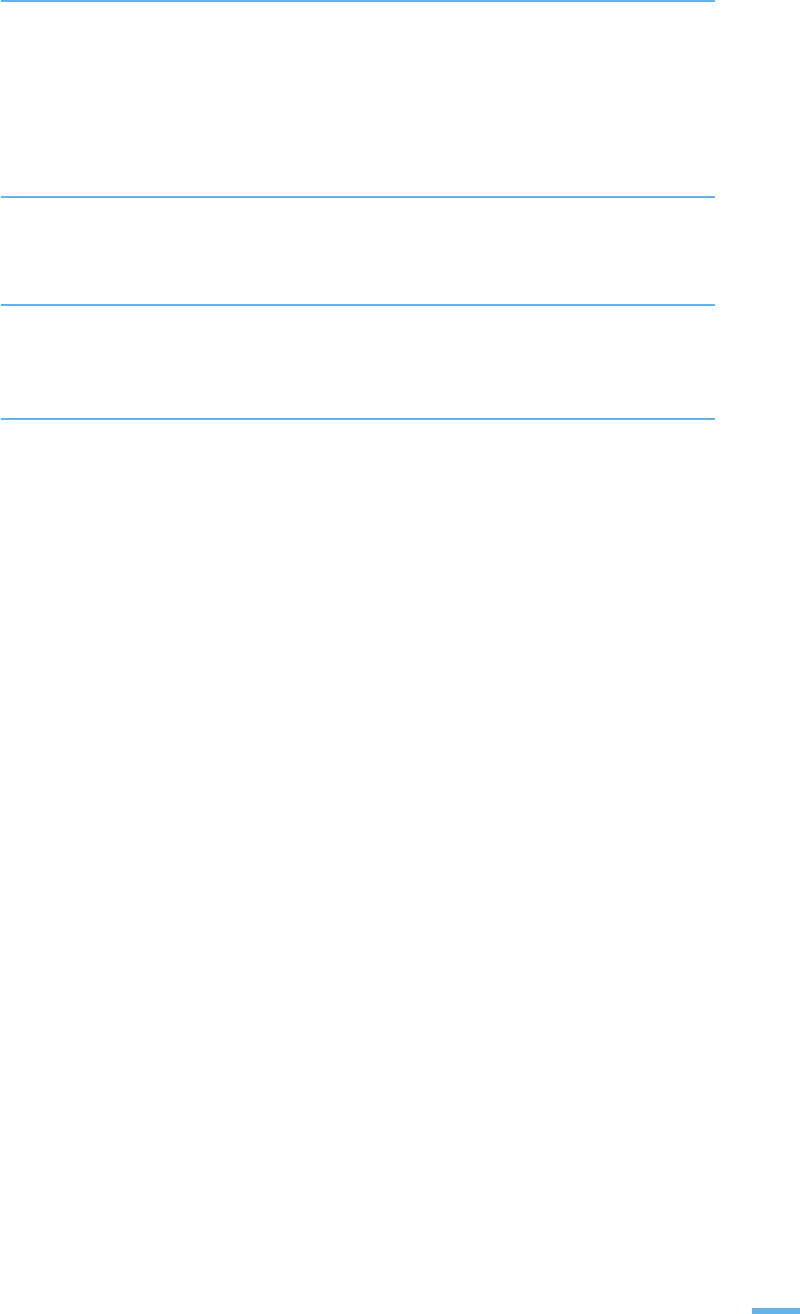The image size is (800, 1314).
Task: Click the right end of the fourth blue rule
Action: [711, 419]
